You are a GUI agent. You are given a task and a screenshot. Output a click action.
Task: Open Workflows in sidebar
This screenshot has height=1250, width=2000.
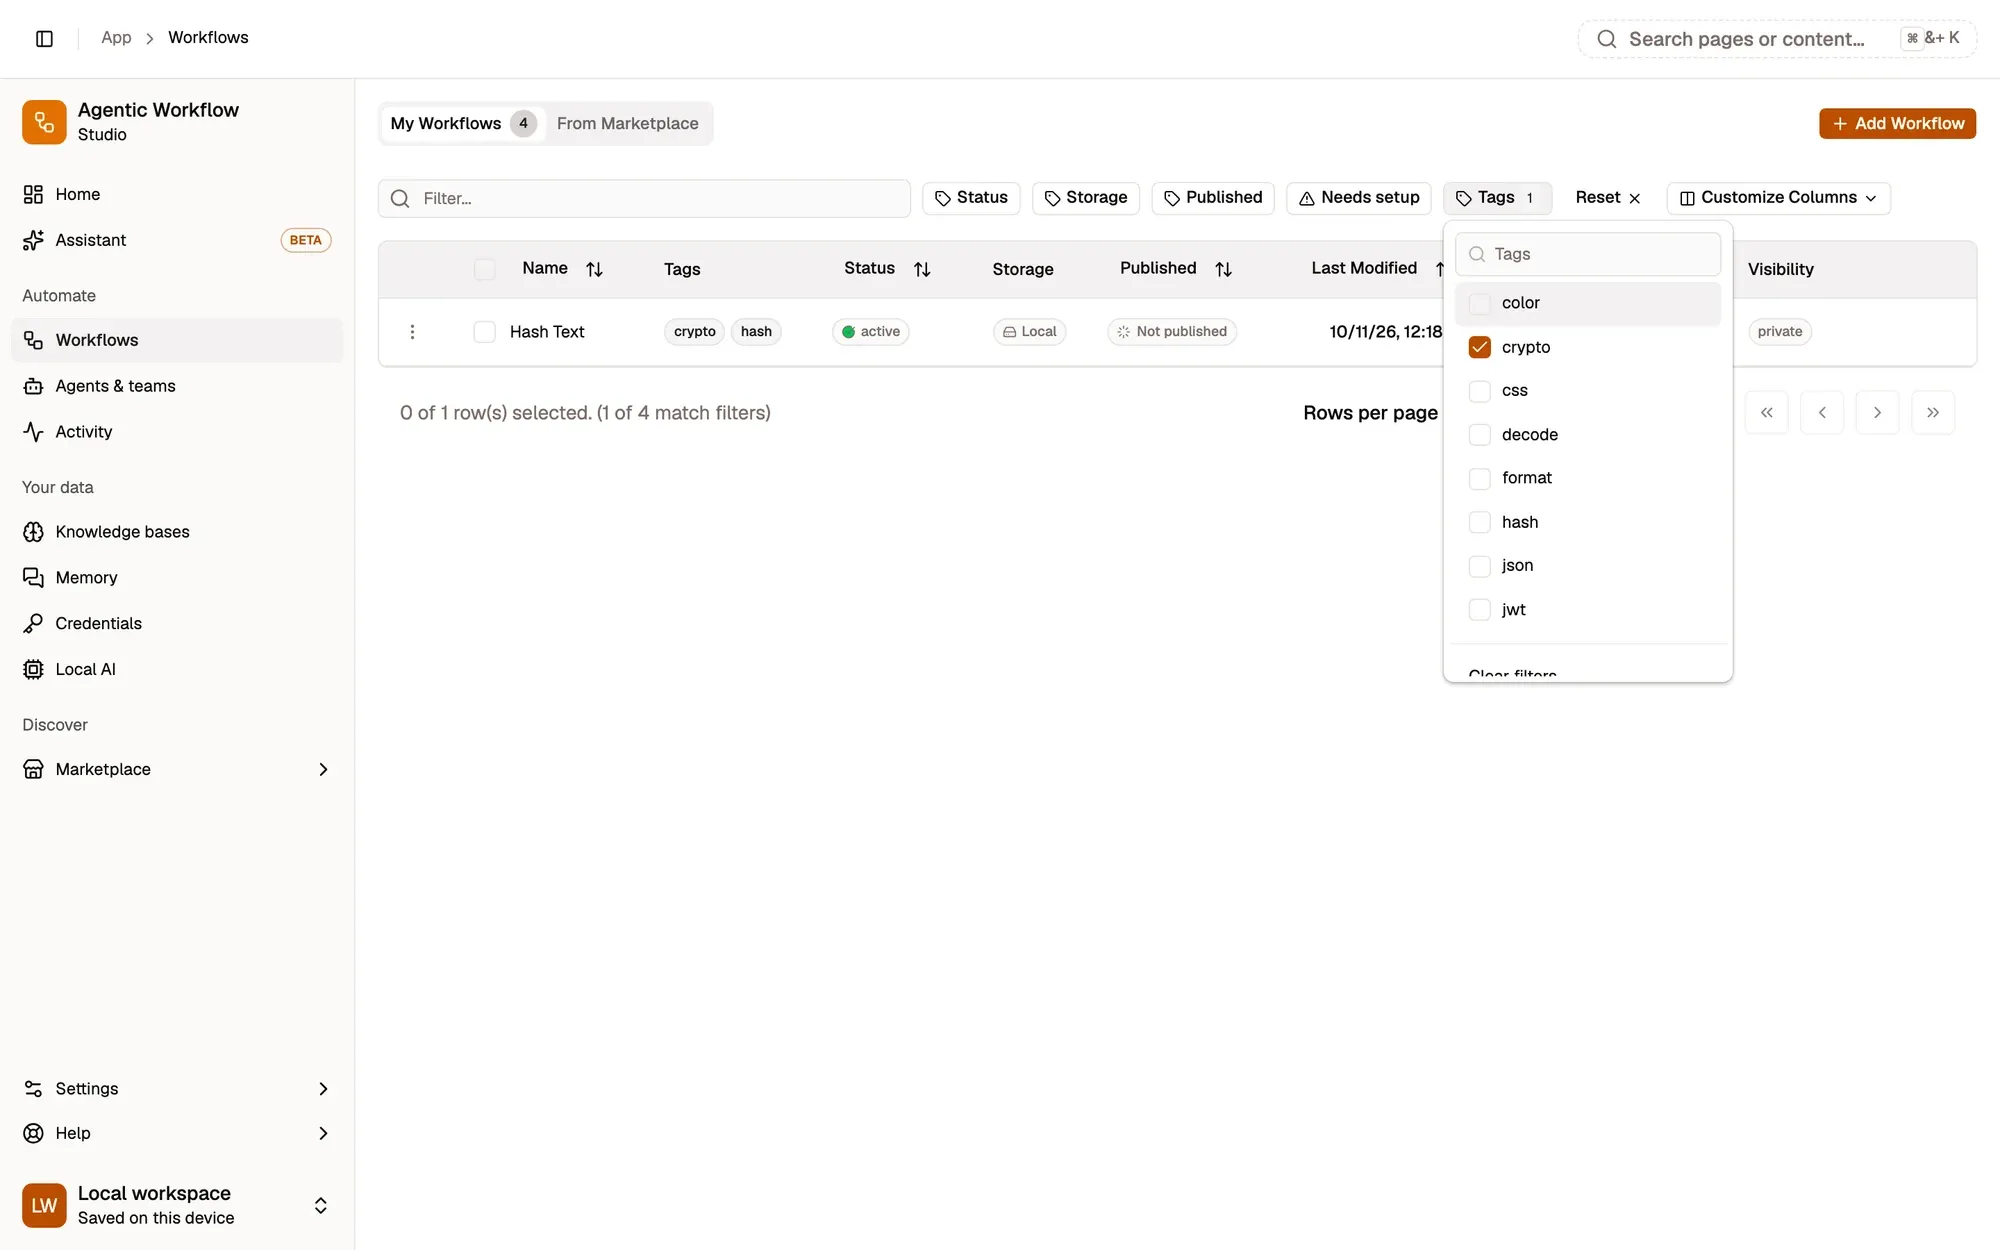point(177,340)
